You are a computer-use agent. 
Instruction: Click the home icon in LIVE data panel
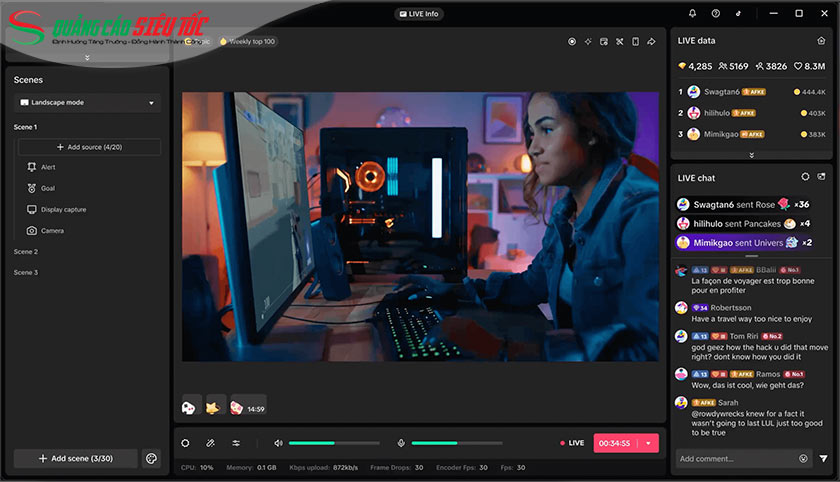[x=821, y=41]
